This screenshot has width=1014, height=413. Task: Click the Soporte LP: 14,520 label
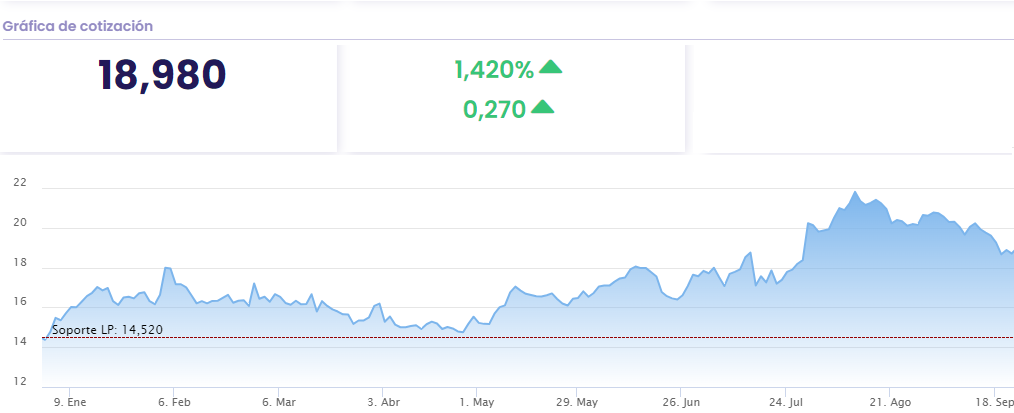(106, 329)
